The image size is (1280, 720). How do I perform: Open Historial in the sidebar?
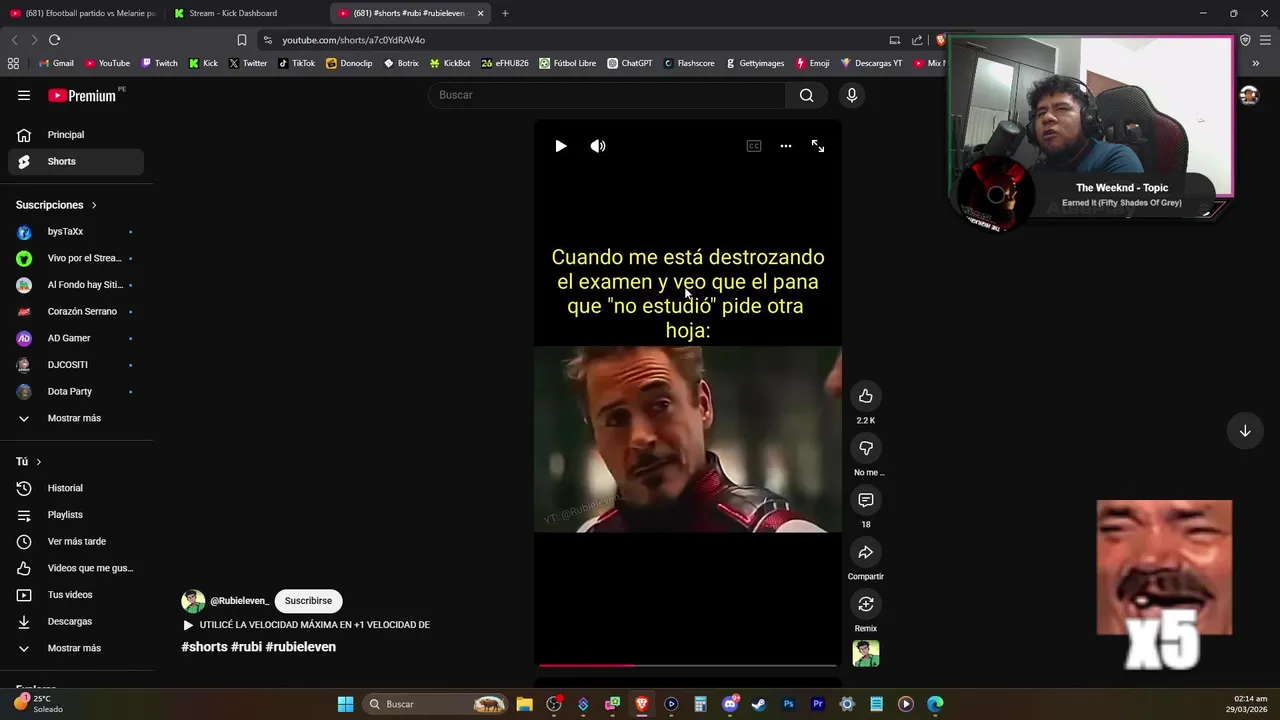(76, 488)
